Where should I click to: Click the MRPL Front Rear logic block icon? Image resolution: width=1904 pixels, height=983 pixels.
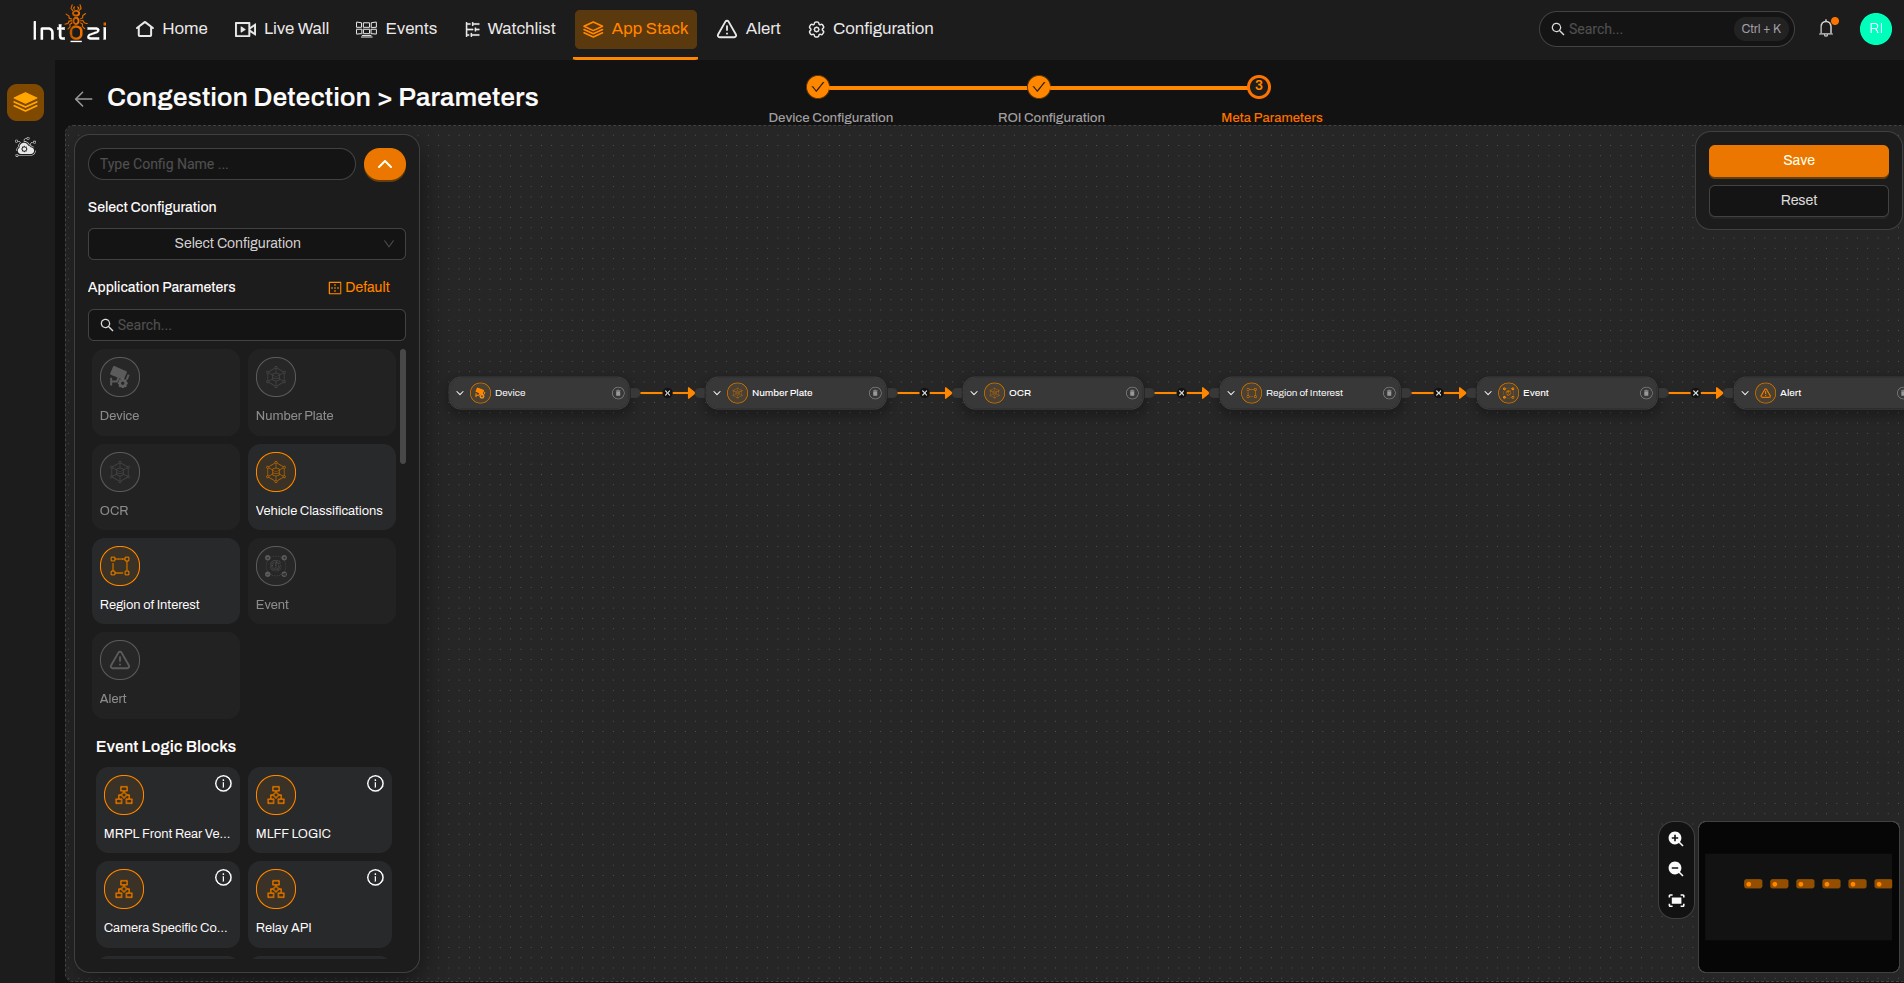coord(124,795)
